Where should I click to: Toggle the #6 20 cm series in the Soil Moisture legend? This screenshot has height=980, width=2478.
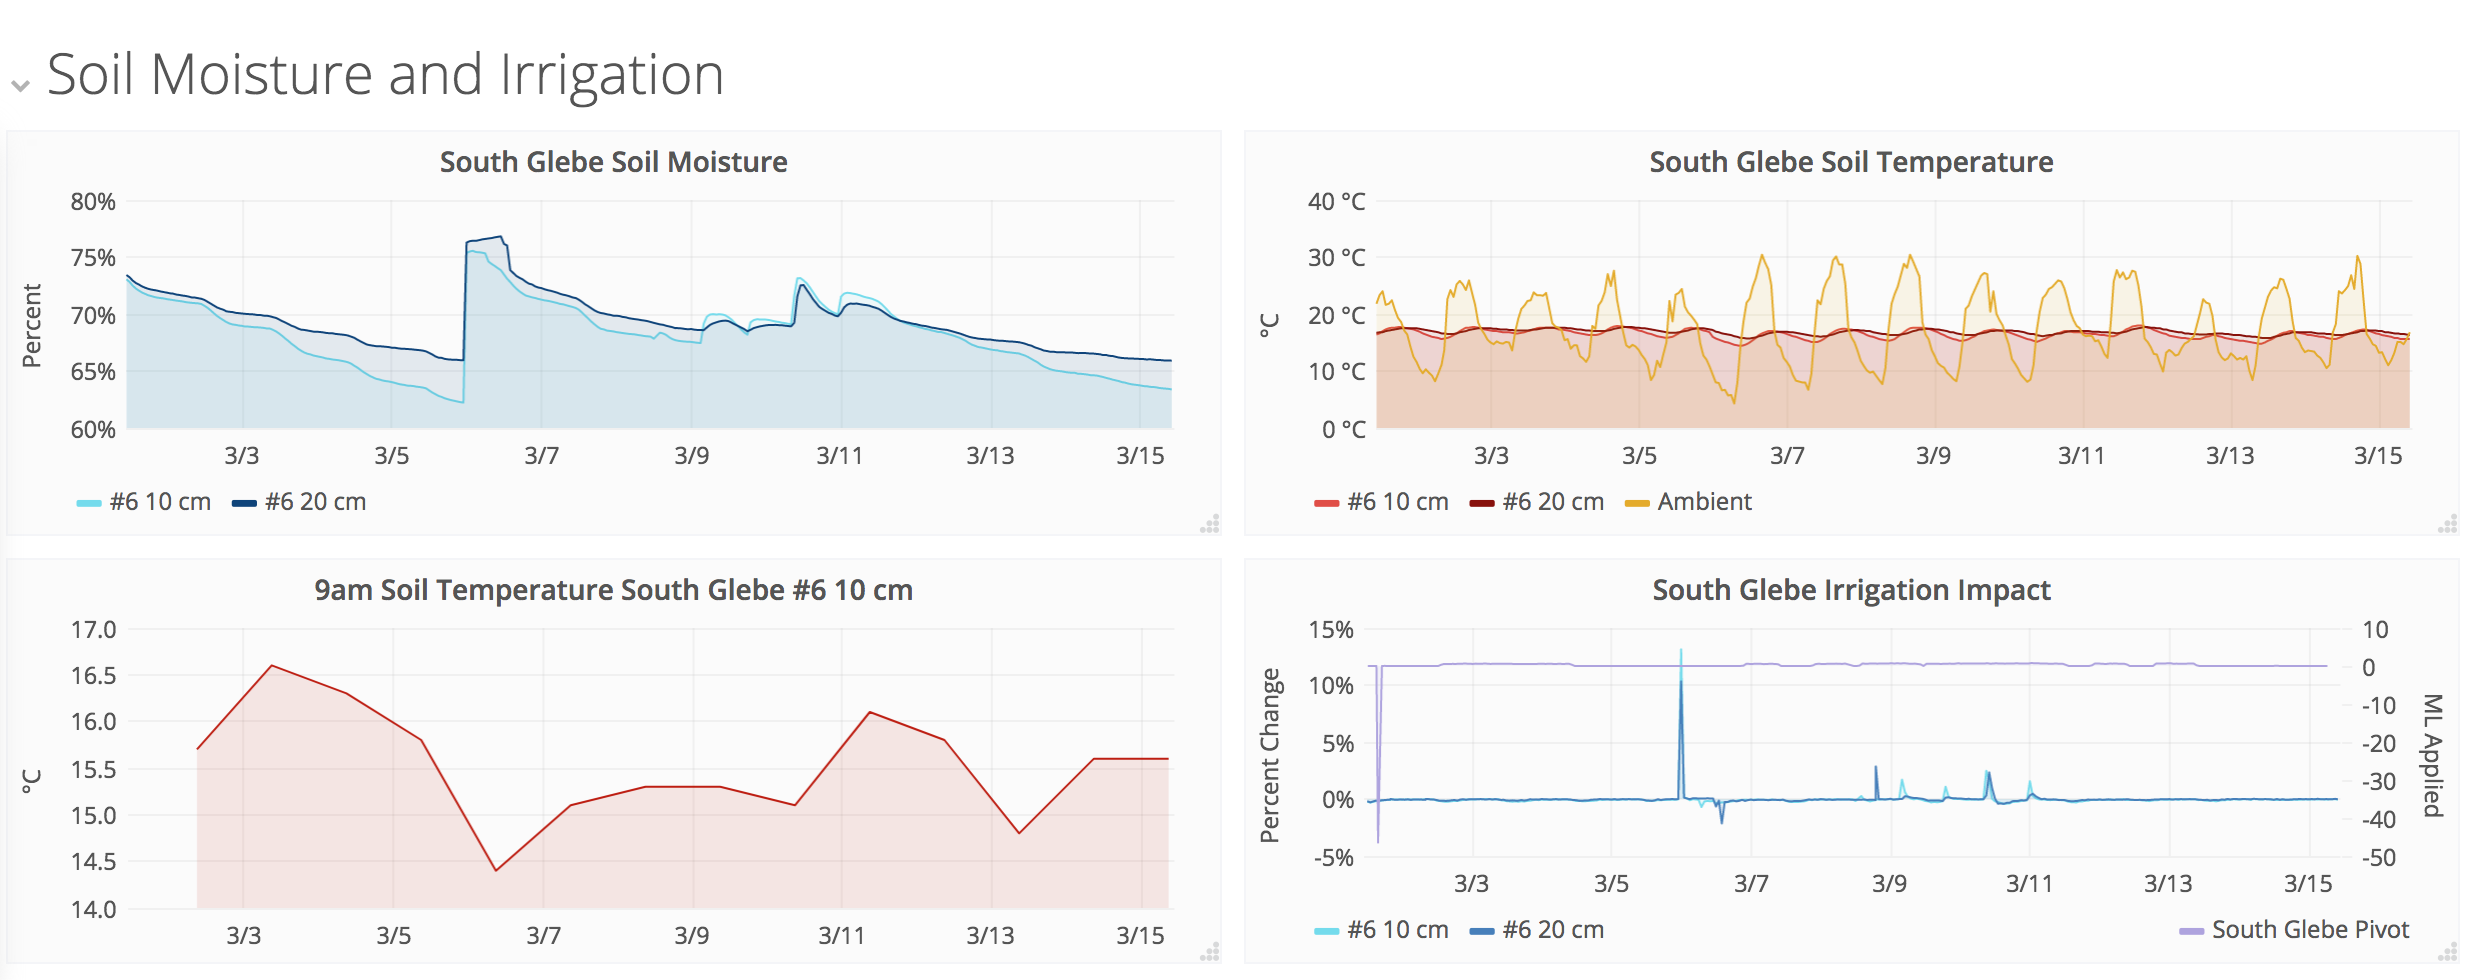[x=315, y=502]
